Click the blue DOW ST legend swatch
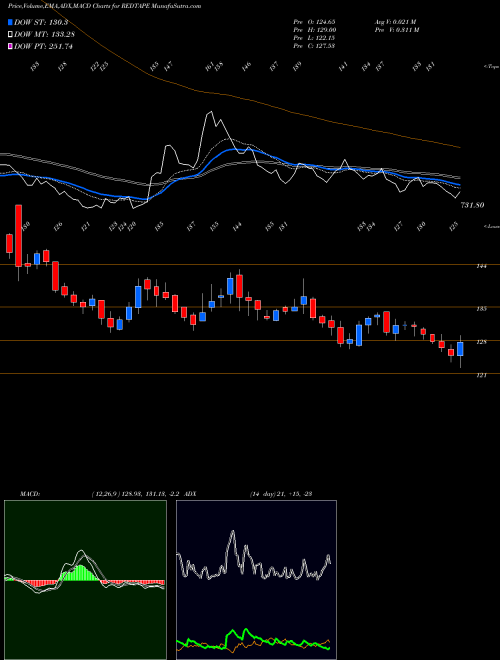 pyautogui.click(x=10, y=22)
